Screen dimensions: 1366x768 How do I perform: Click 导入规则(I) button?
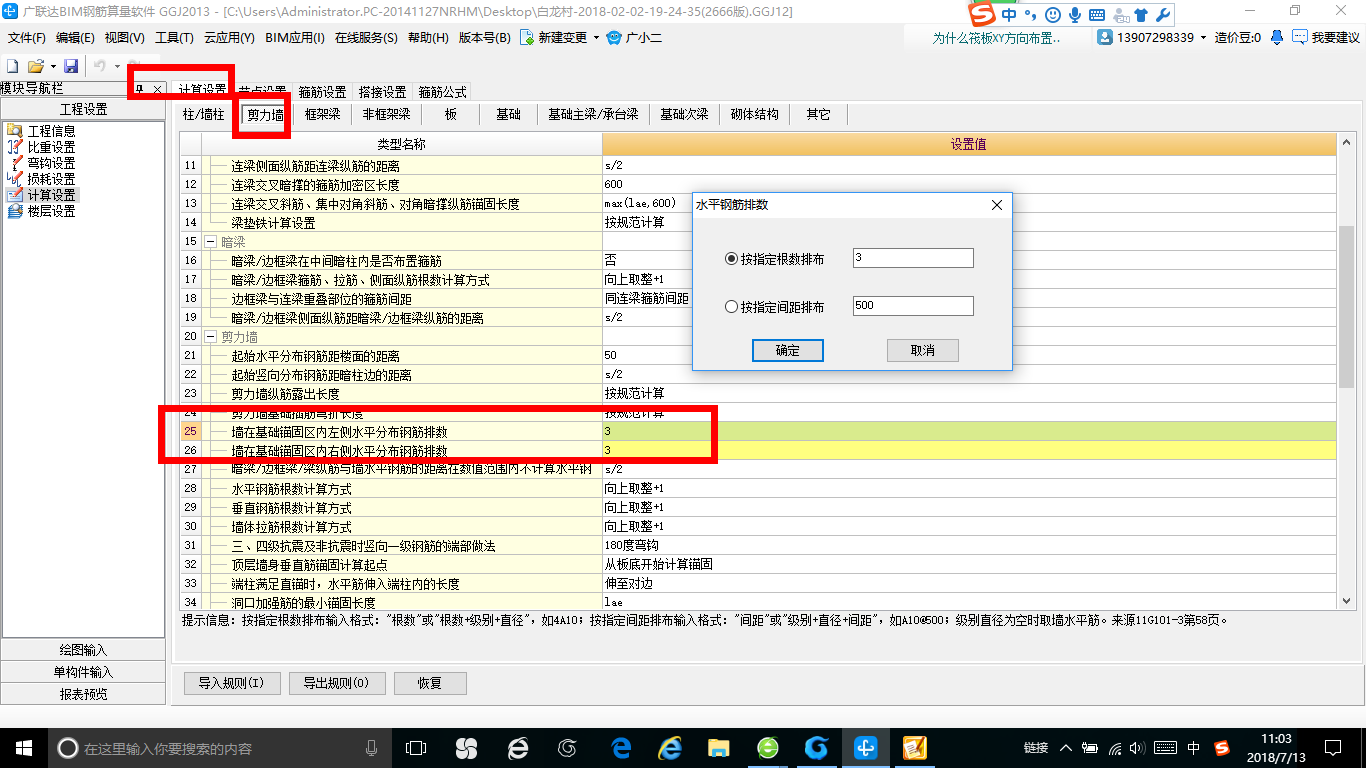pyautogui.click(x=231, y=683)
